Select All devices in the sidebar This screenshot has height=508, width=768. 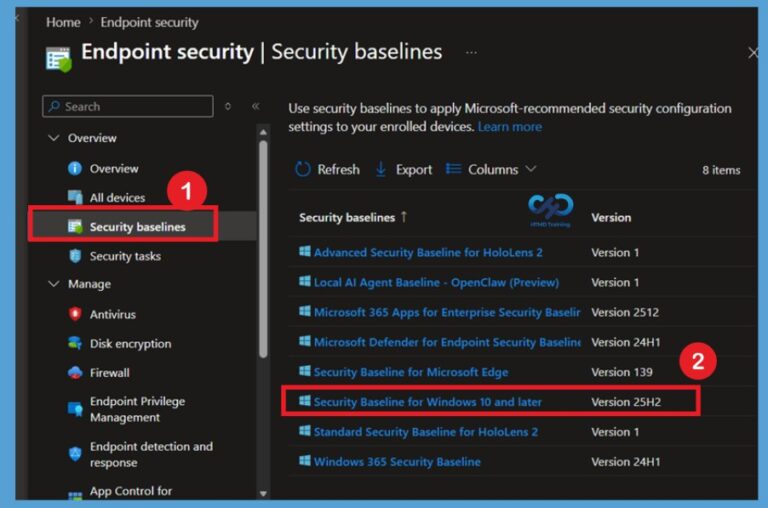pyautogui.click(x=117, y=197)
